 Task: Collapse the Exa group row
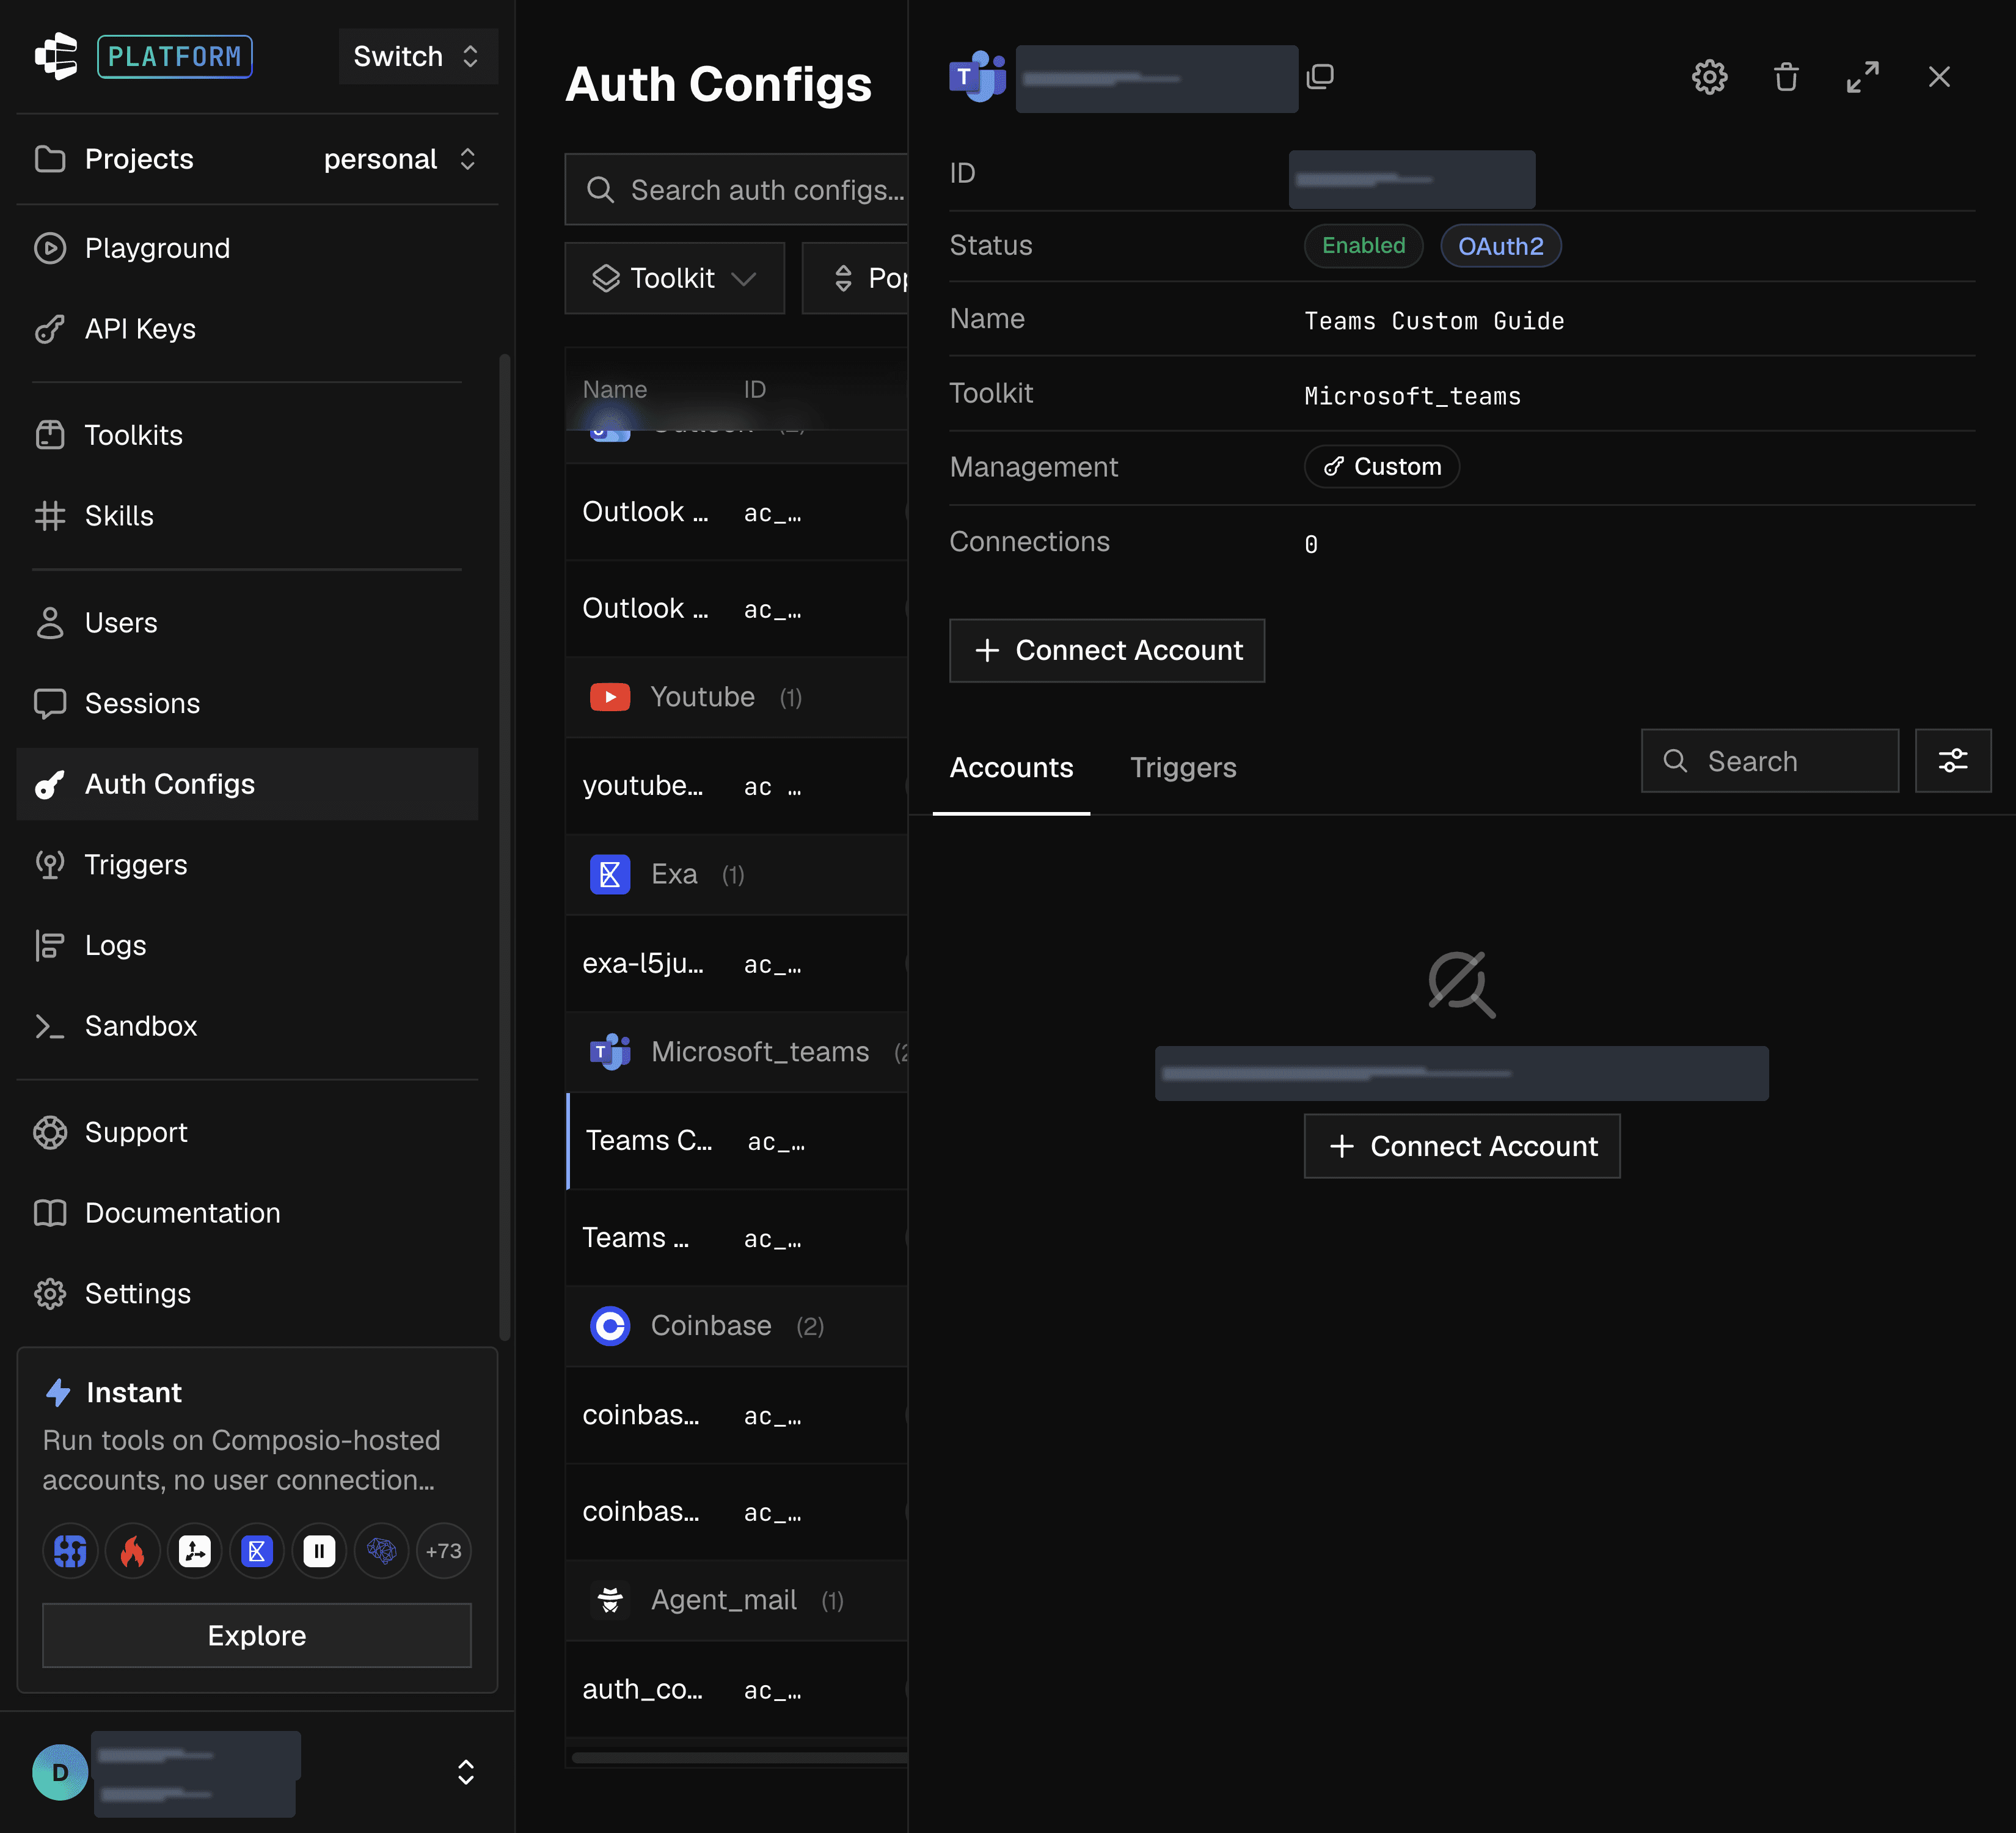tap(736, 875)
